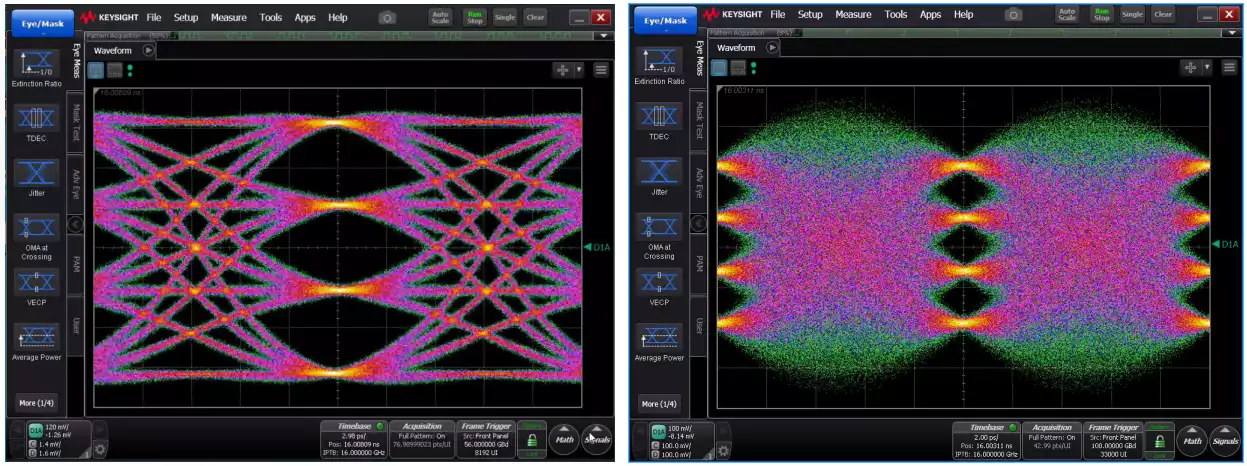Image resolution: width=1247 pixels, height=466 pixels.
Task: Open the Timebase settings panel, right window
Action: [x=986, y=440]
